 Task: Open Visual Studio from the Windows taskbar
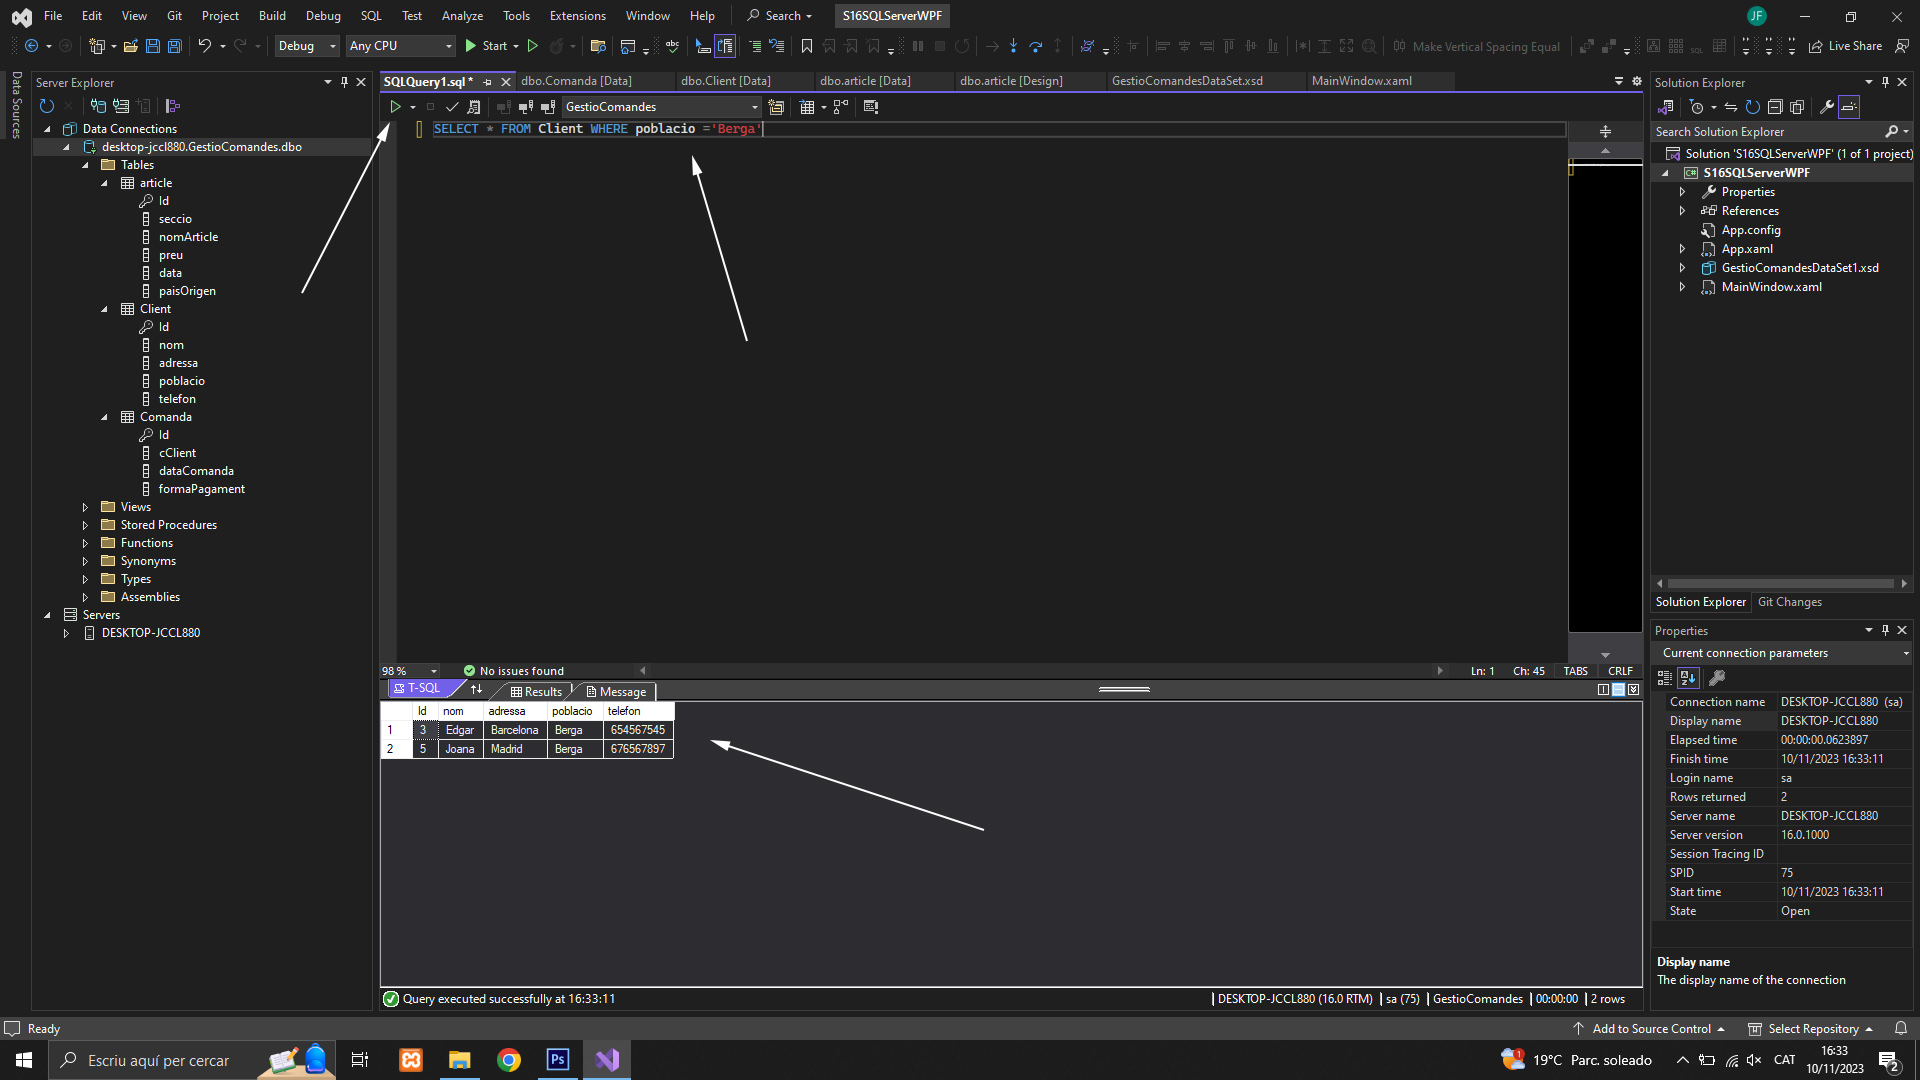(607, 1060)
